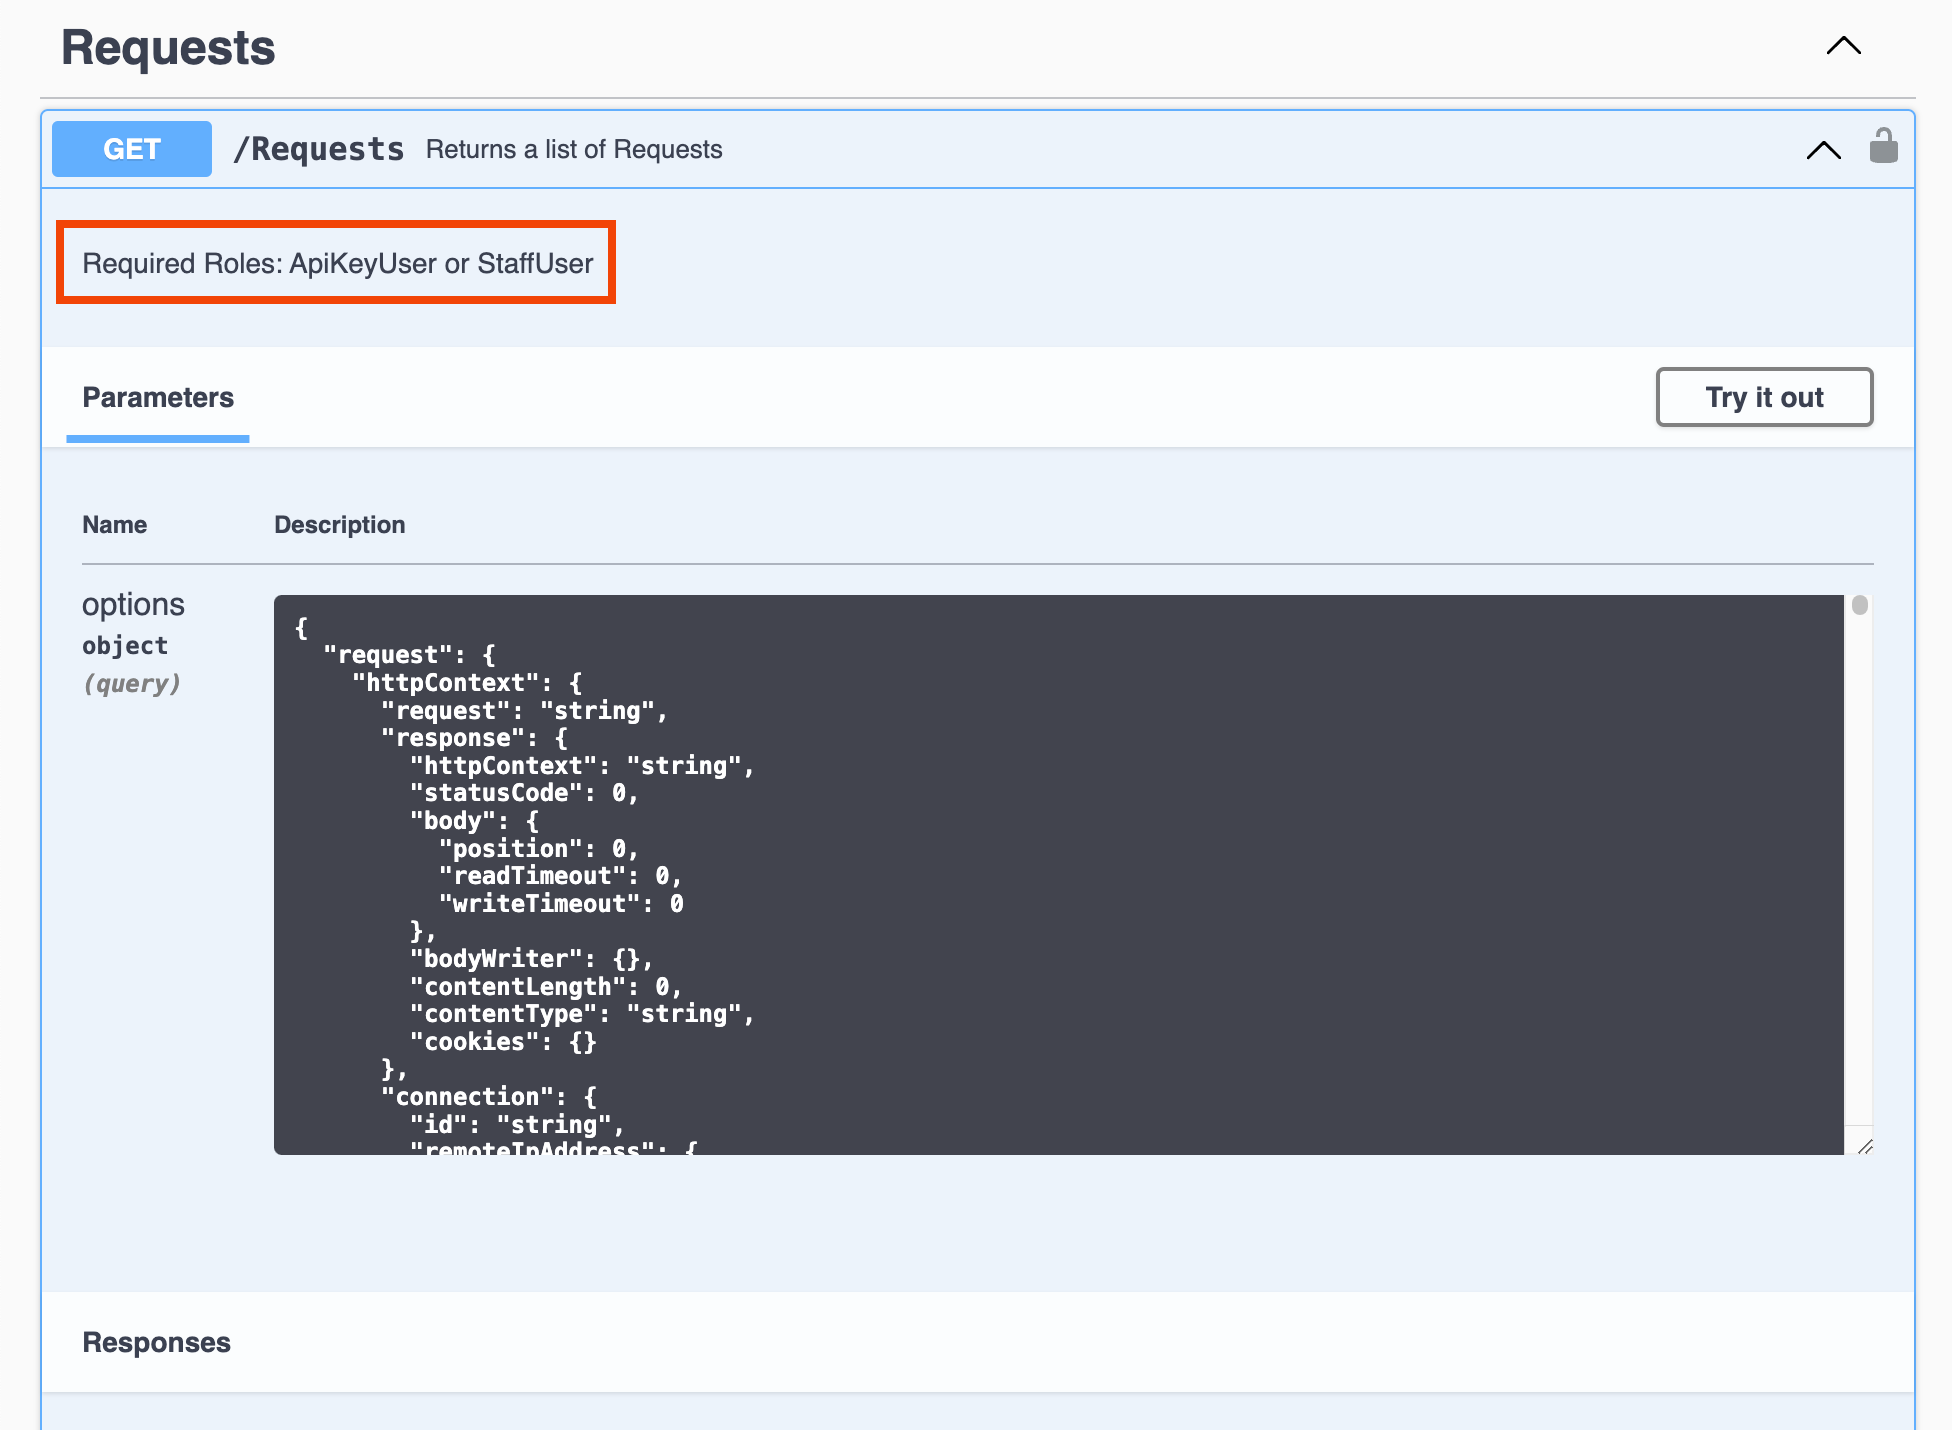The height and width of the screenshot is (1430, 1952).
Task: Click the Responses section header
Action: (157, 1342)
